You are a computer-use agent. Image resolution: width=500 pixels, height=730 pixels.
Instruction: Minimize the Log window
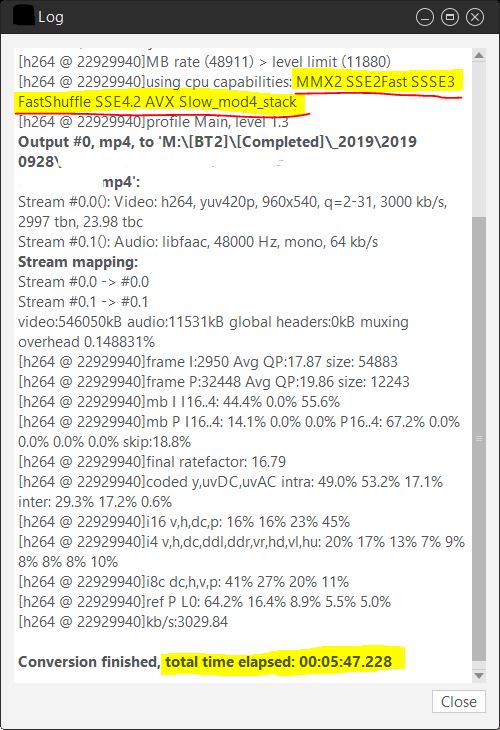point(425,17)
